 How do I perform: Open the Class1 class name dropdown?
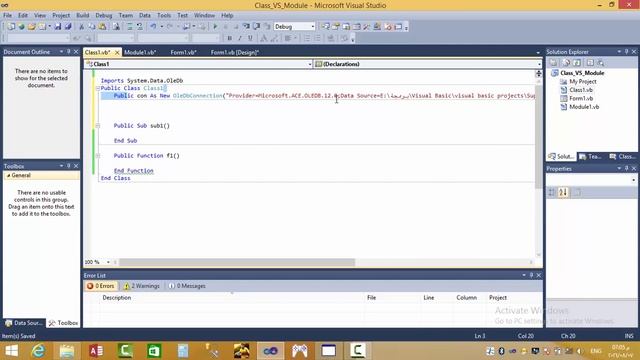point(310,64)
